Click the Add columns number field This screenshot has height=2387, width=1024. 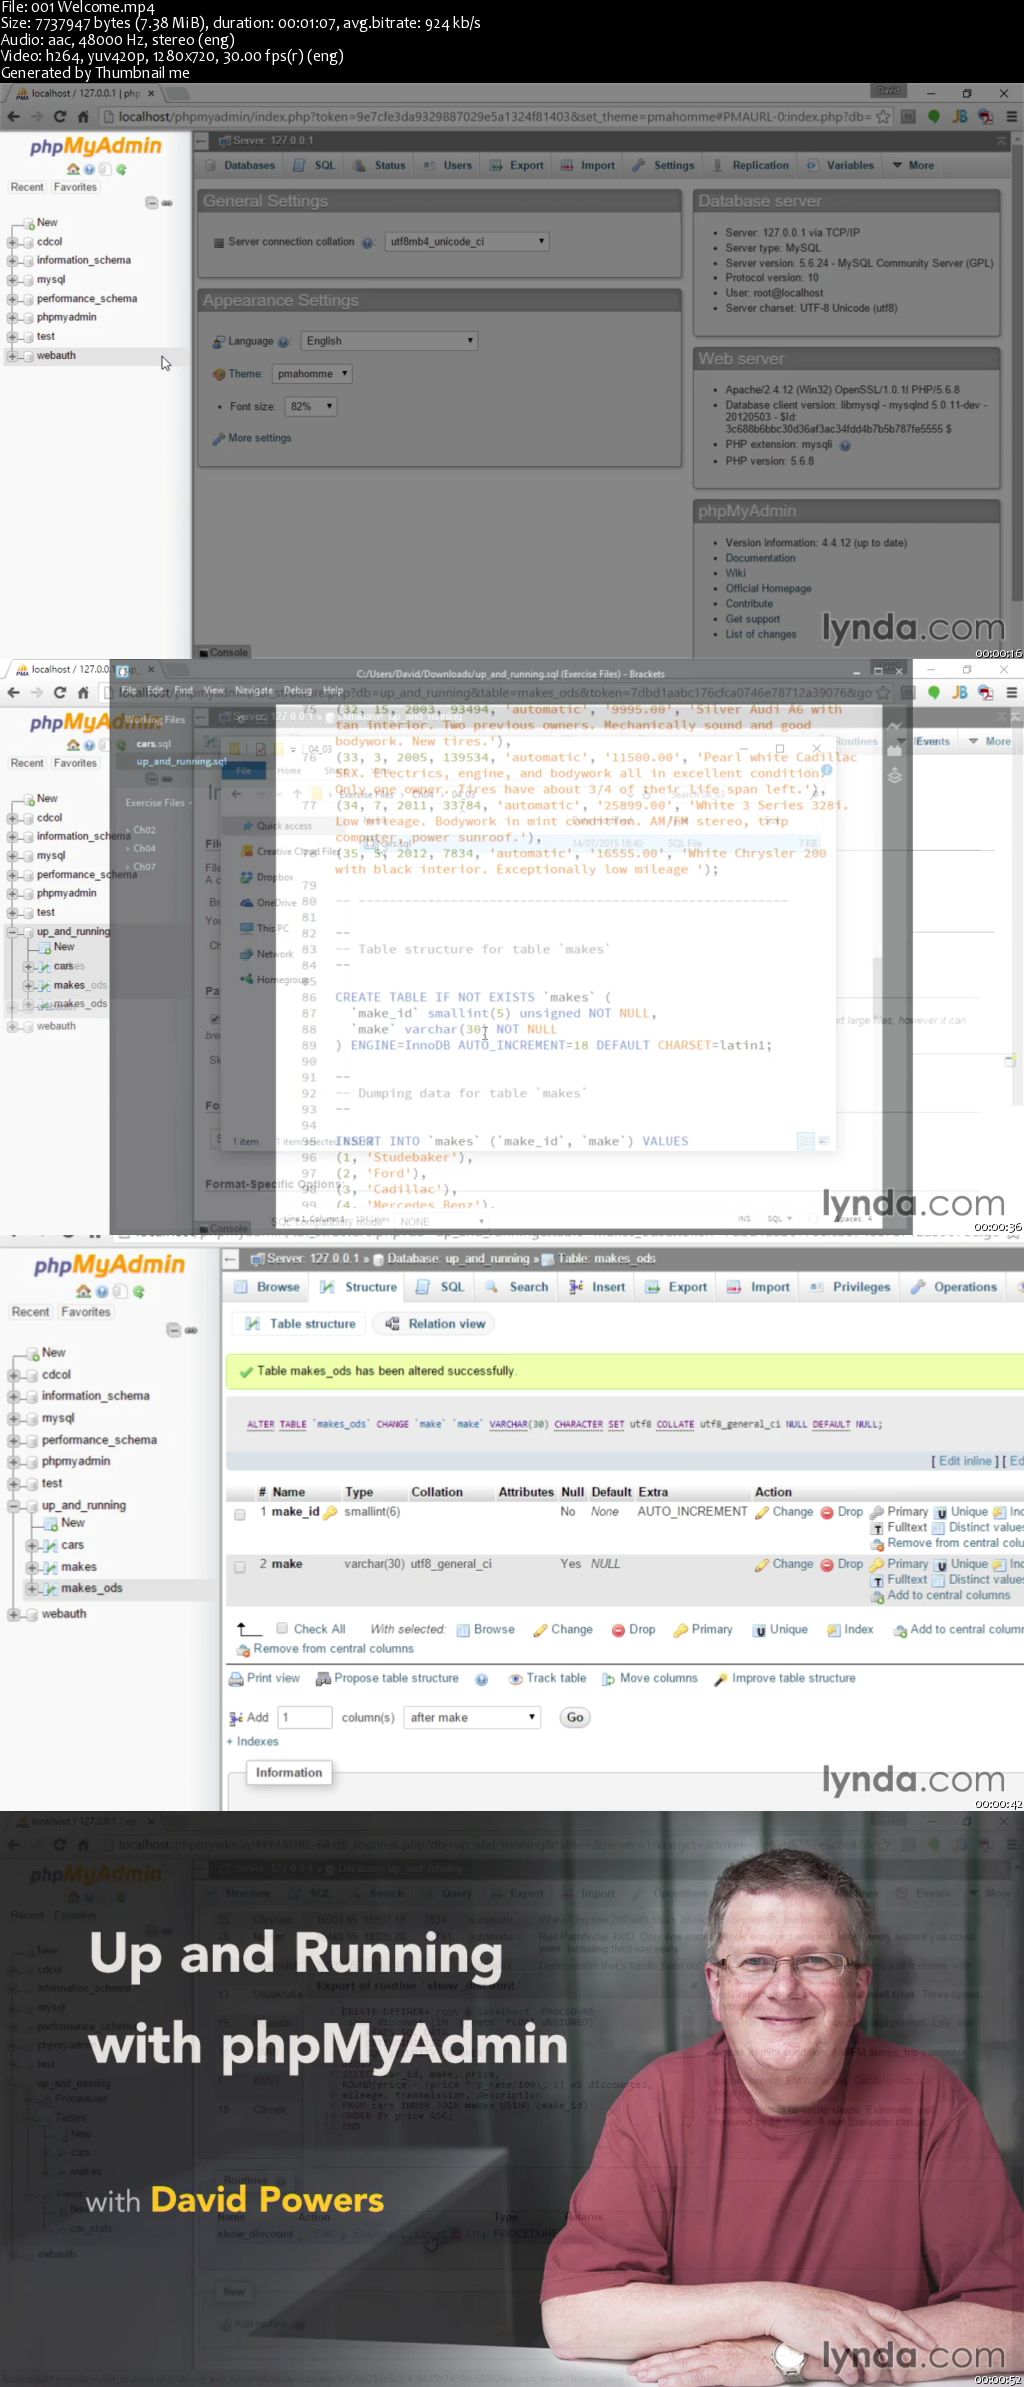point(304,1717)
